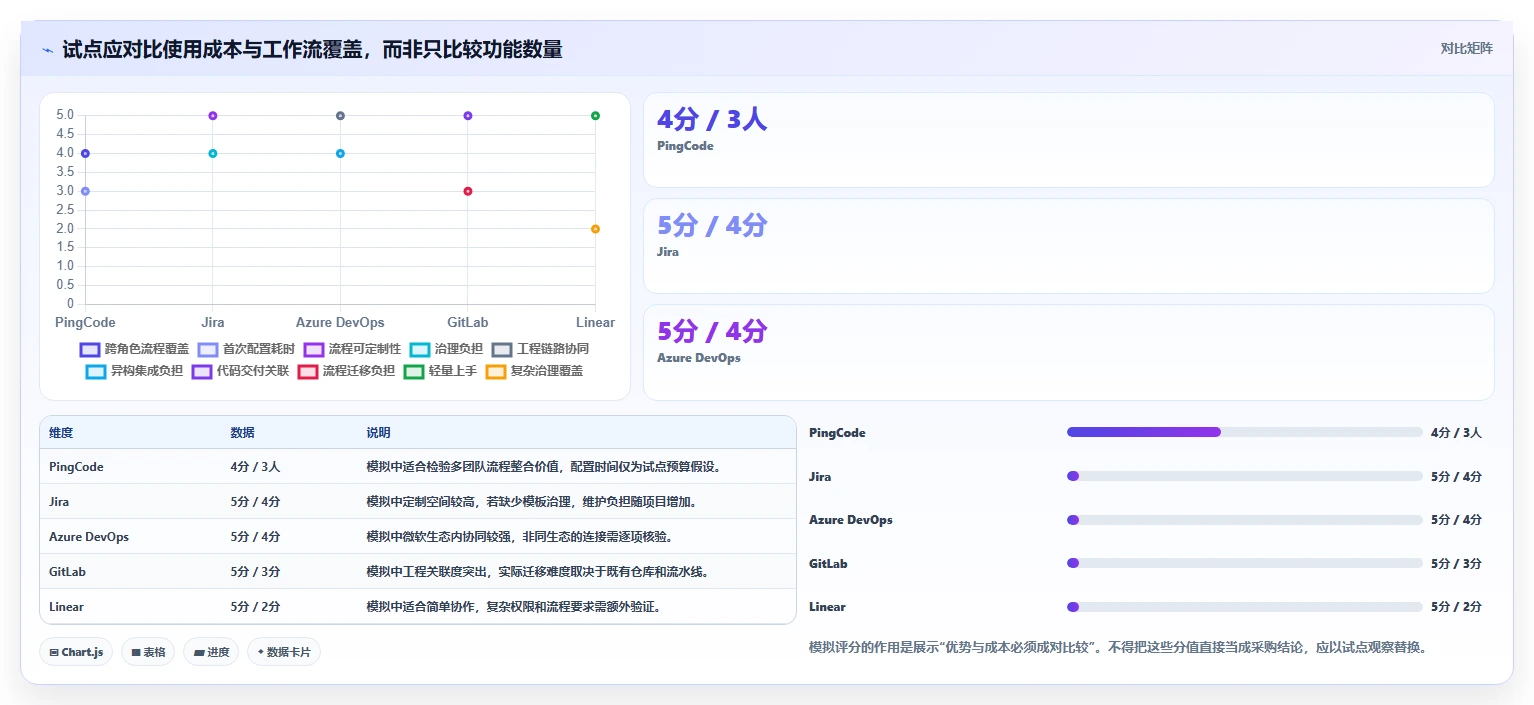Toggle the 首次配置耗时 legend item
The image size is (1534, 705).
tap(247, 349)
